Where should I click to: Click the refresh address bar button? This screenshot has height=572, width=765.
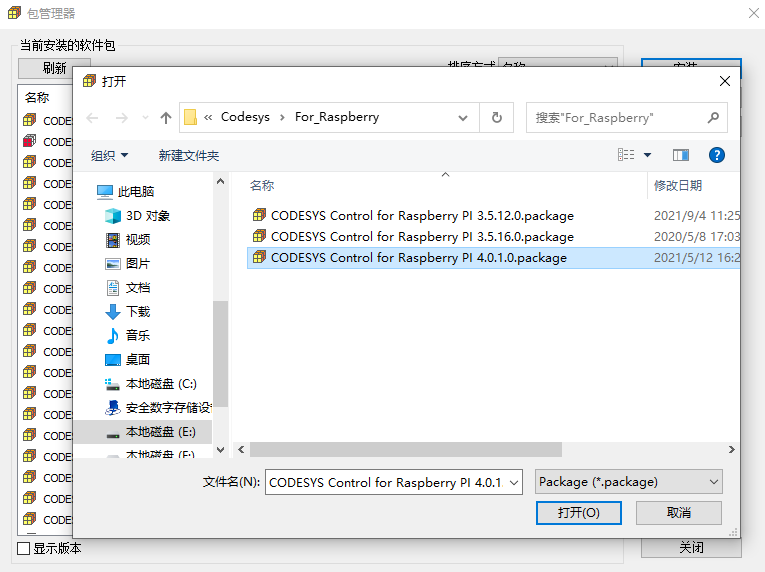click(x=496, y=117)
